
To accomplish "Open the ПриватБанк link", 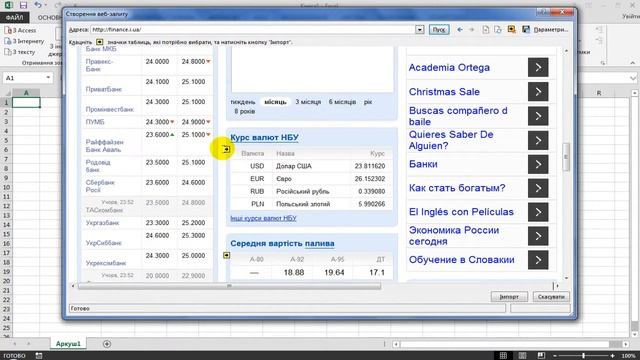I will click(x=104, y=89).
